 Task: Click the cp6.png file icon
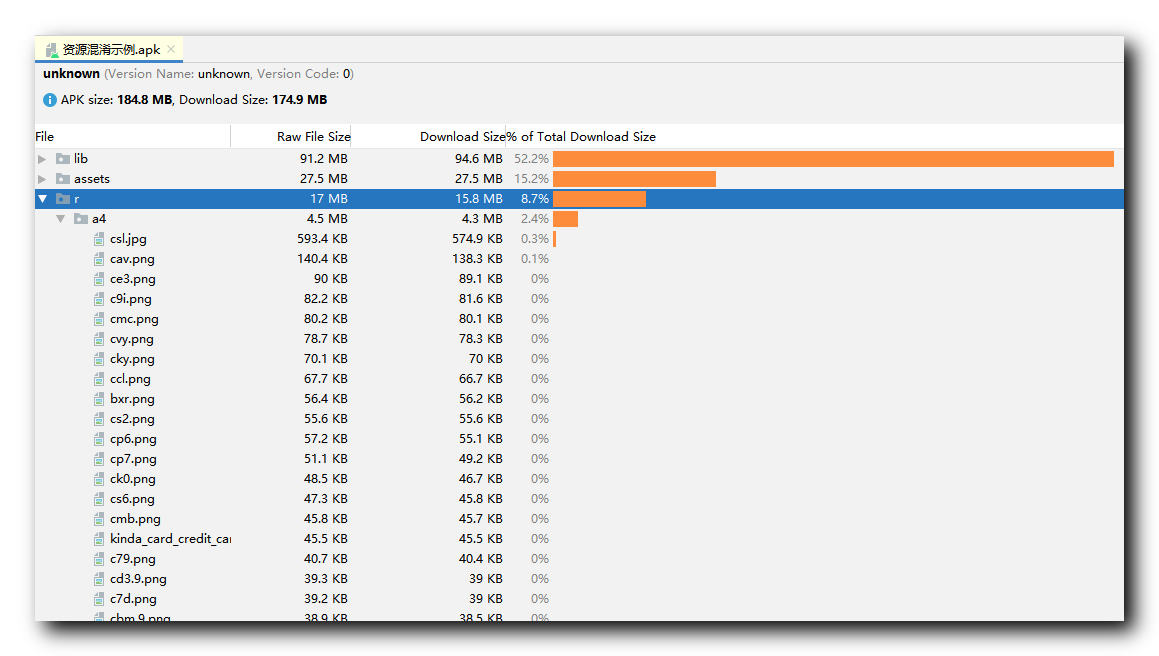click(99, 439)
